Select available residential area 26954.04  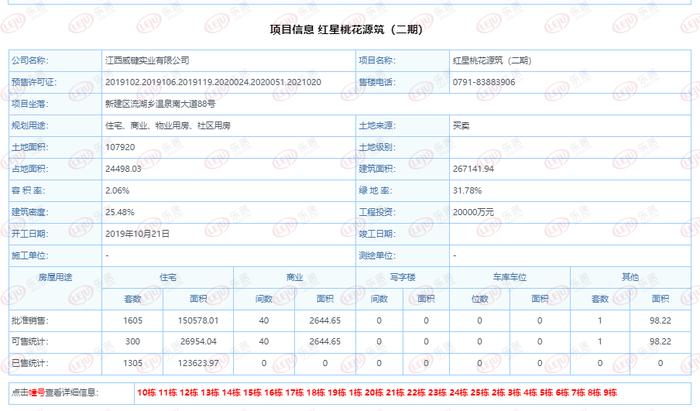click(198, 341)
